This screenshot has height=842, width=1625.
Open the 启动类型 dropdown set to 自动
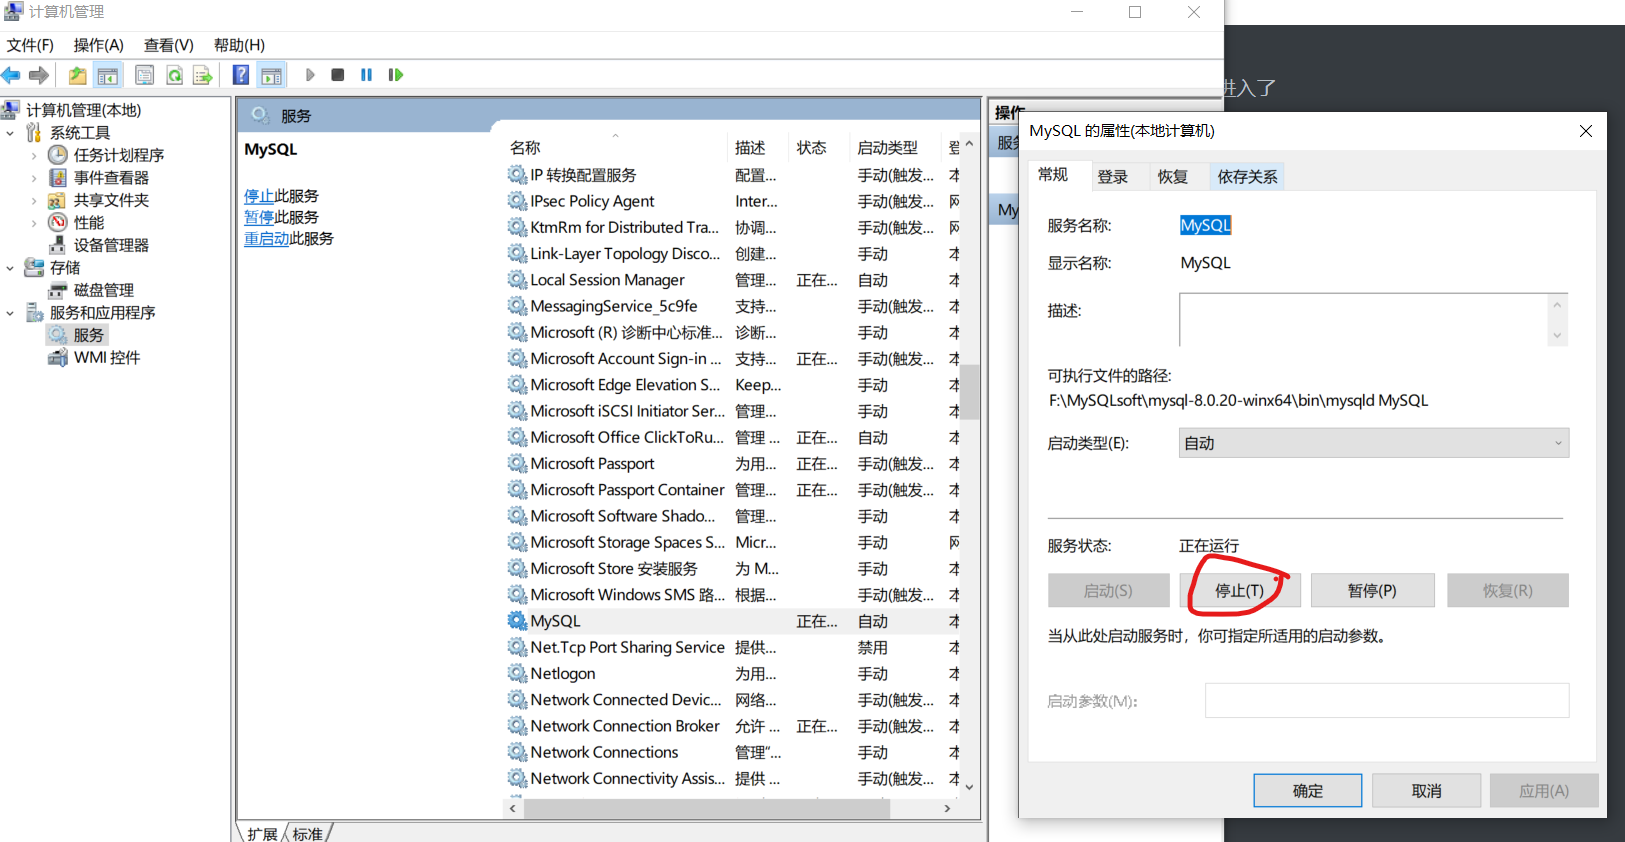click(x=1374, y=443)
